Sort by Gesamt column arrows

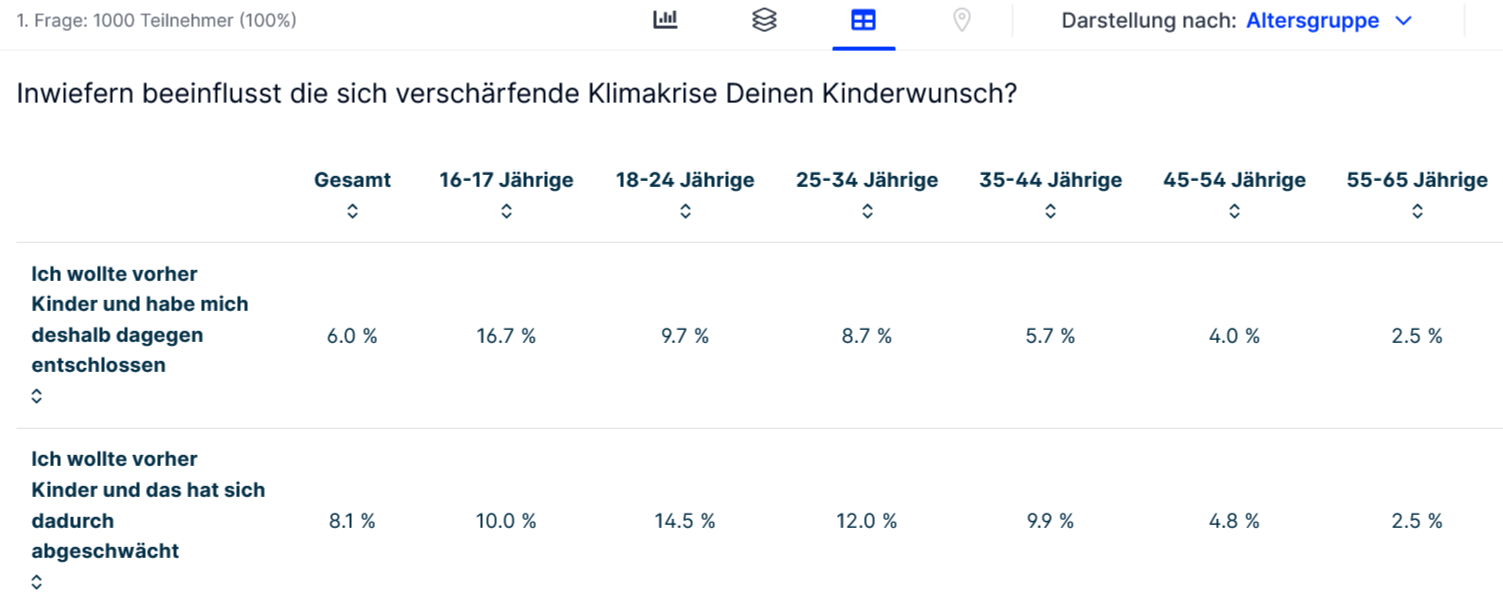pos(352,211)
